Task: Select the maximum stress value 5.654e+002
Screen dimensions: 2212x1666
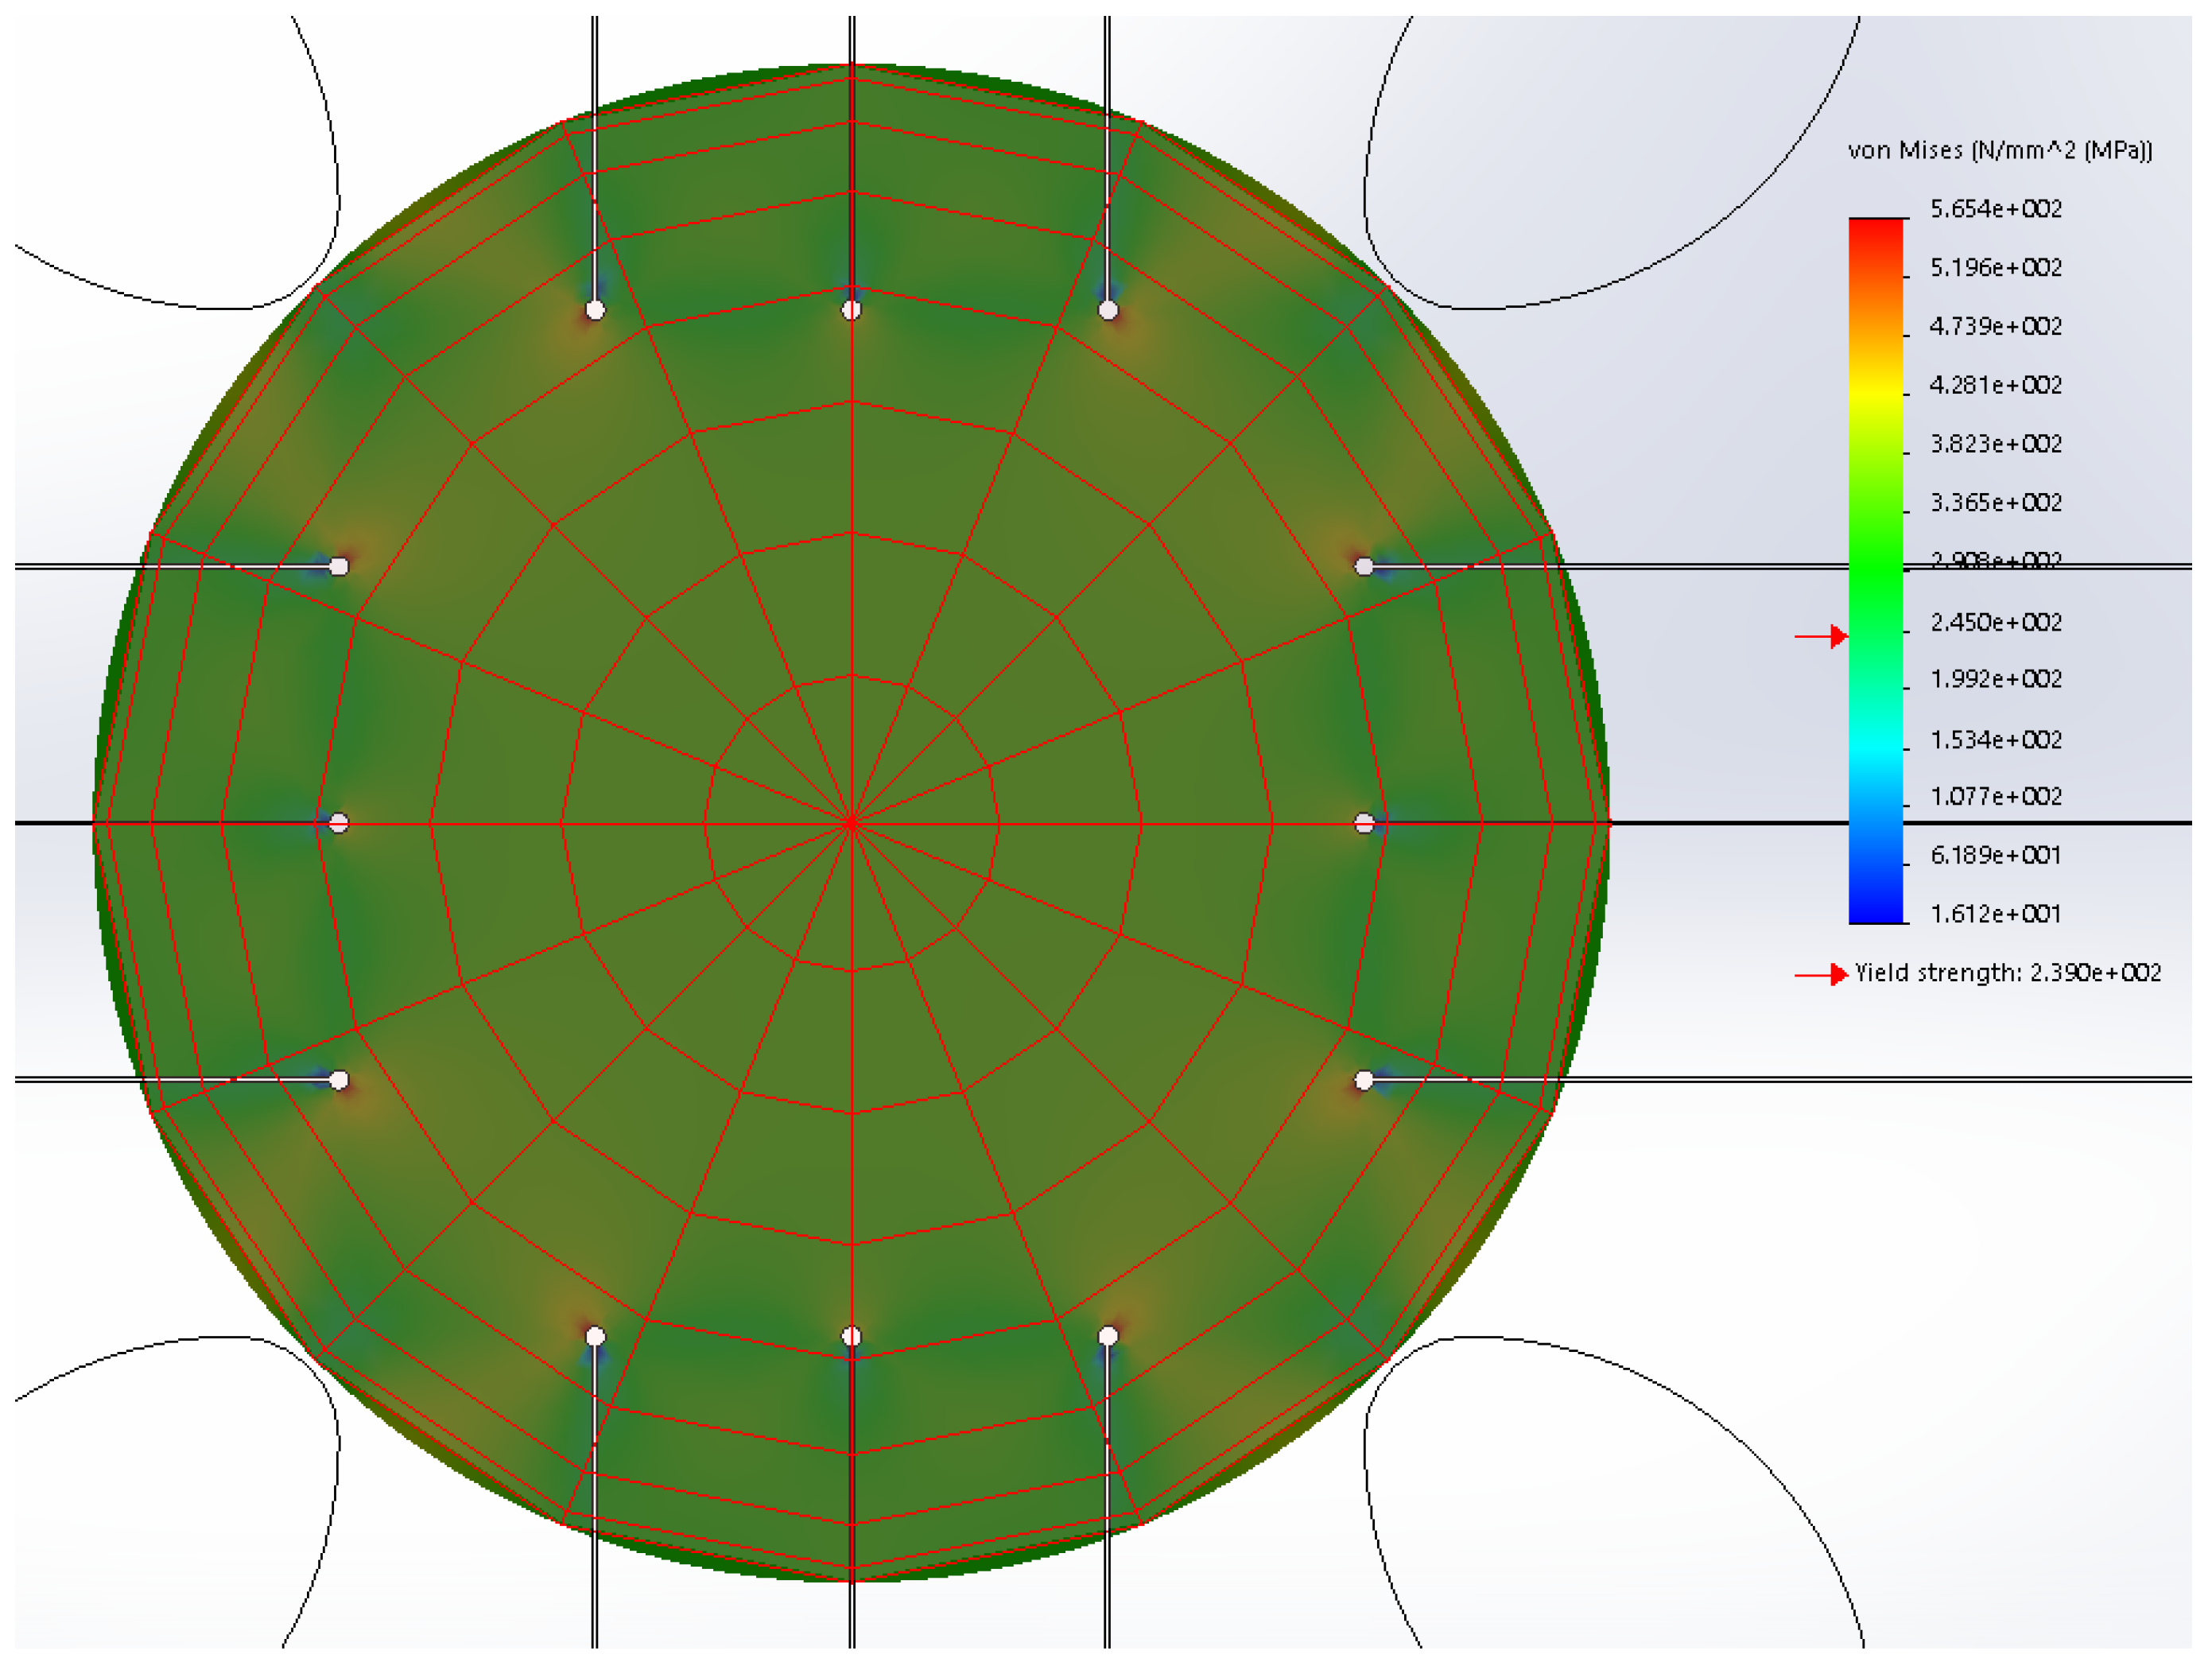Action: [x=1995, y=209]
